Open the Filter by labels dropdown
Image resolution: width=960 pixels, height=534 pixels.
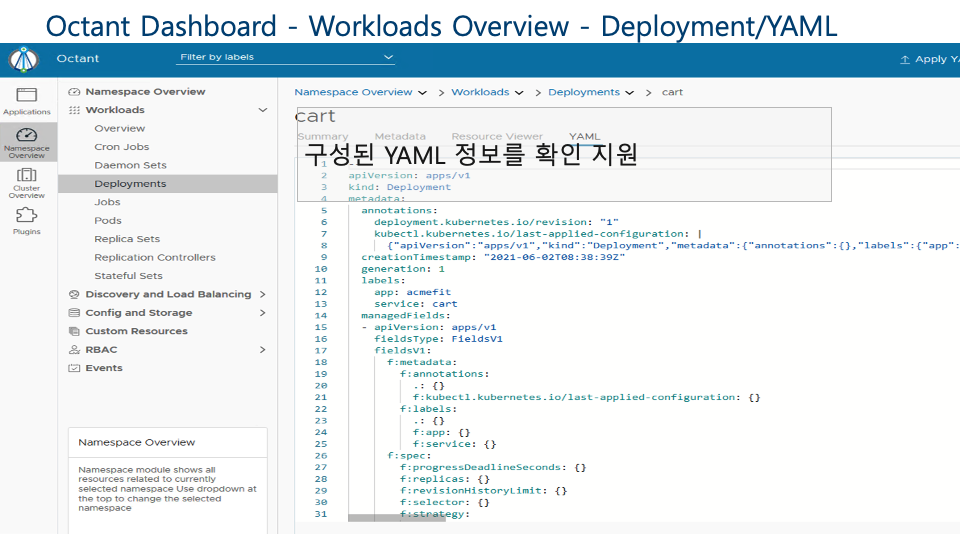(x=285, y=57)
